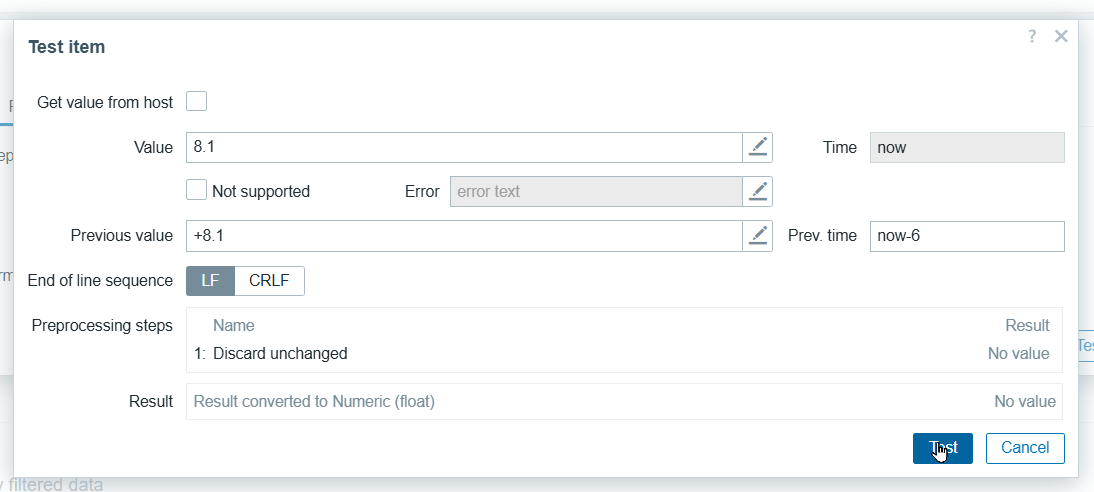Click into the Value input field
This screenshot has height=492, width=1094.
click(x=464, y=147)
